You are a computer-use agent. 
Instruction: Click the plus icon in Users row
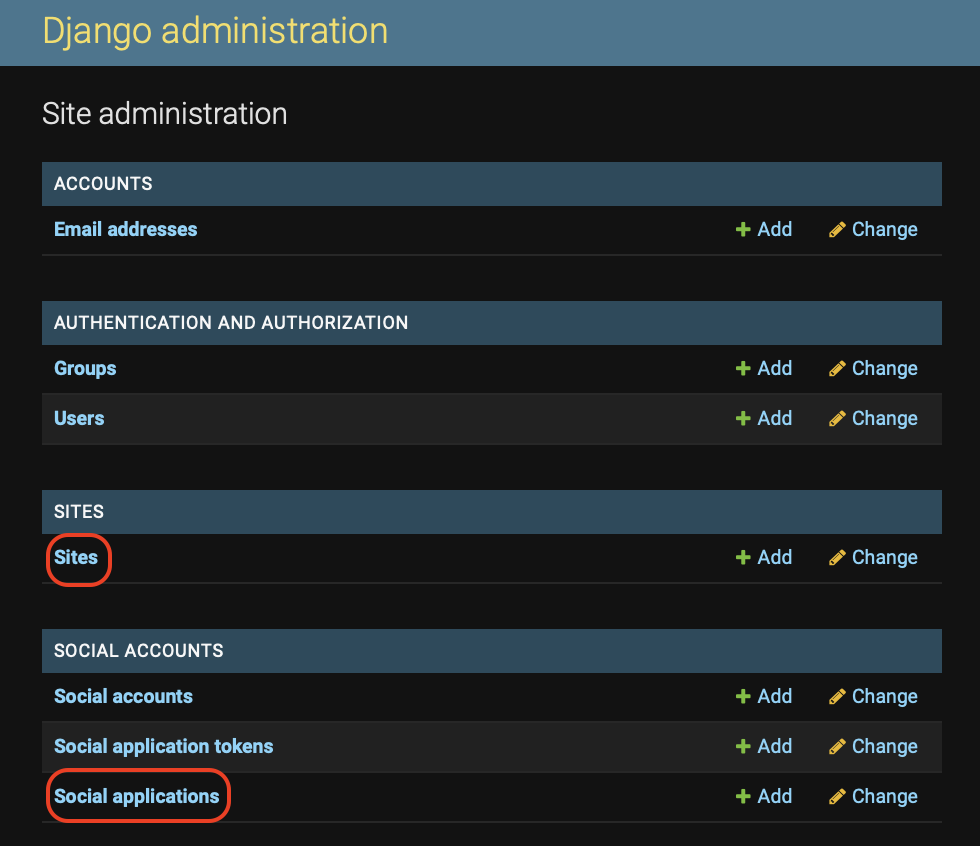tap(742, 418)
